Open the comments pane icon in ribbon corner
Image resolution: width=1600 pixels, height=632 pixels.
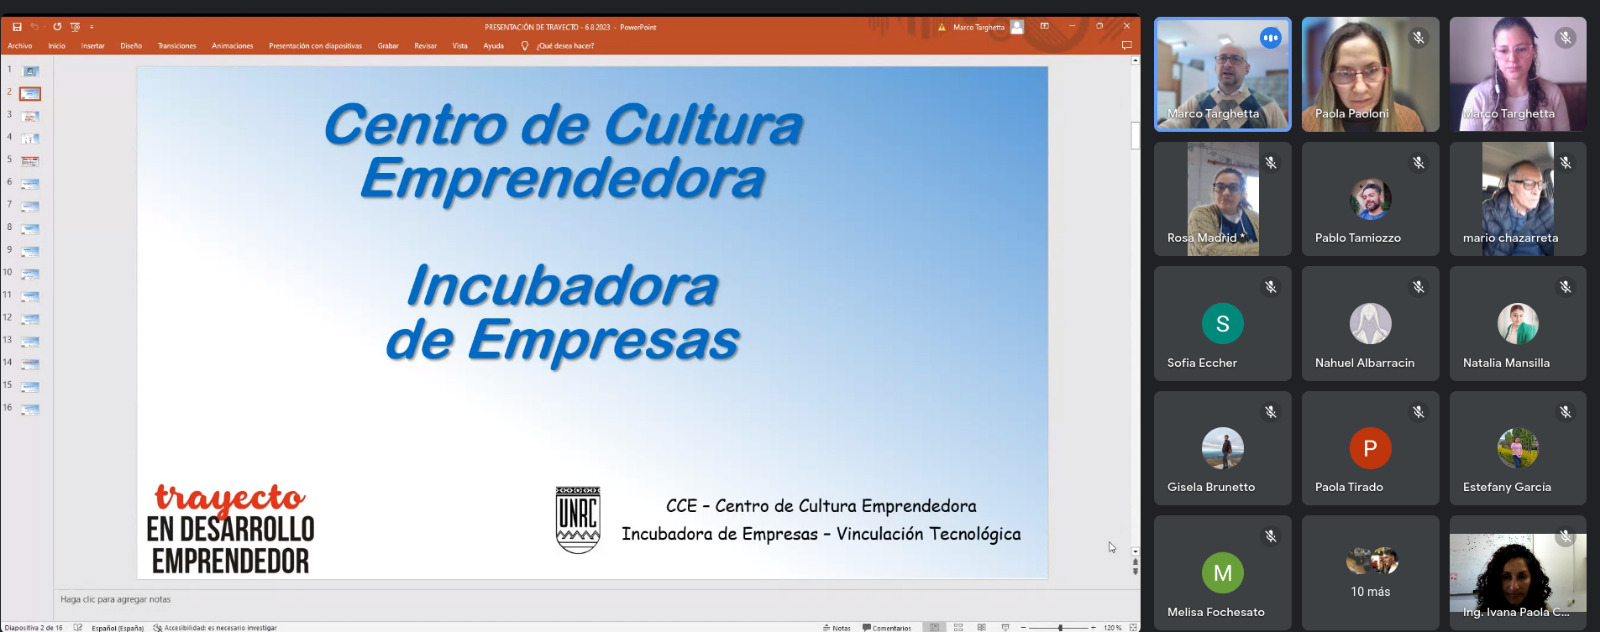tap(1126, 45)
